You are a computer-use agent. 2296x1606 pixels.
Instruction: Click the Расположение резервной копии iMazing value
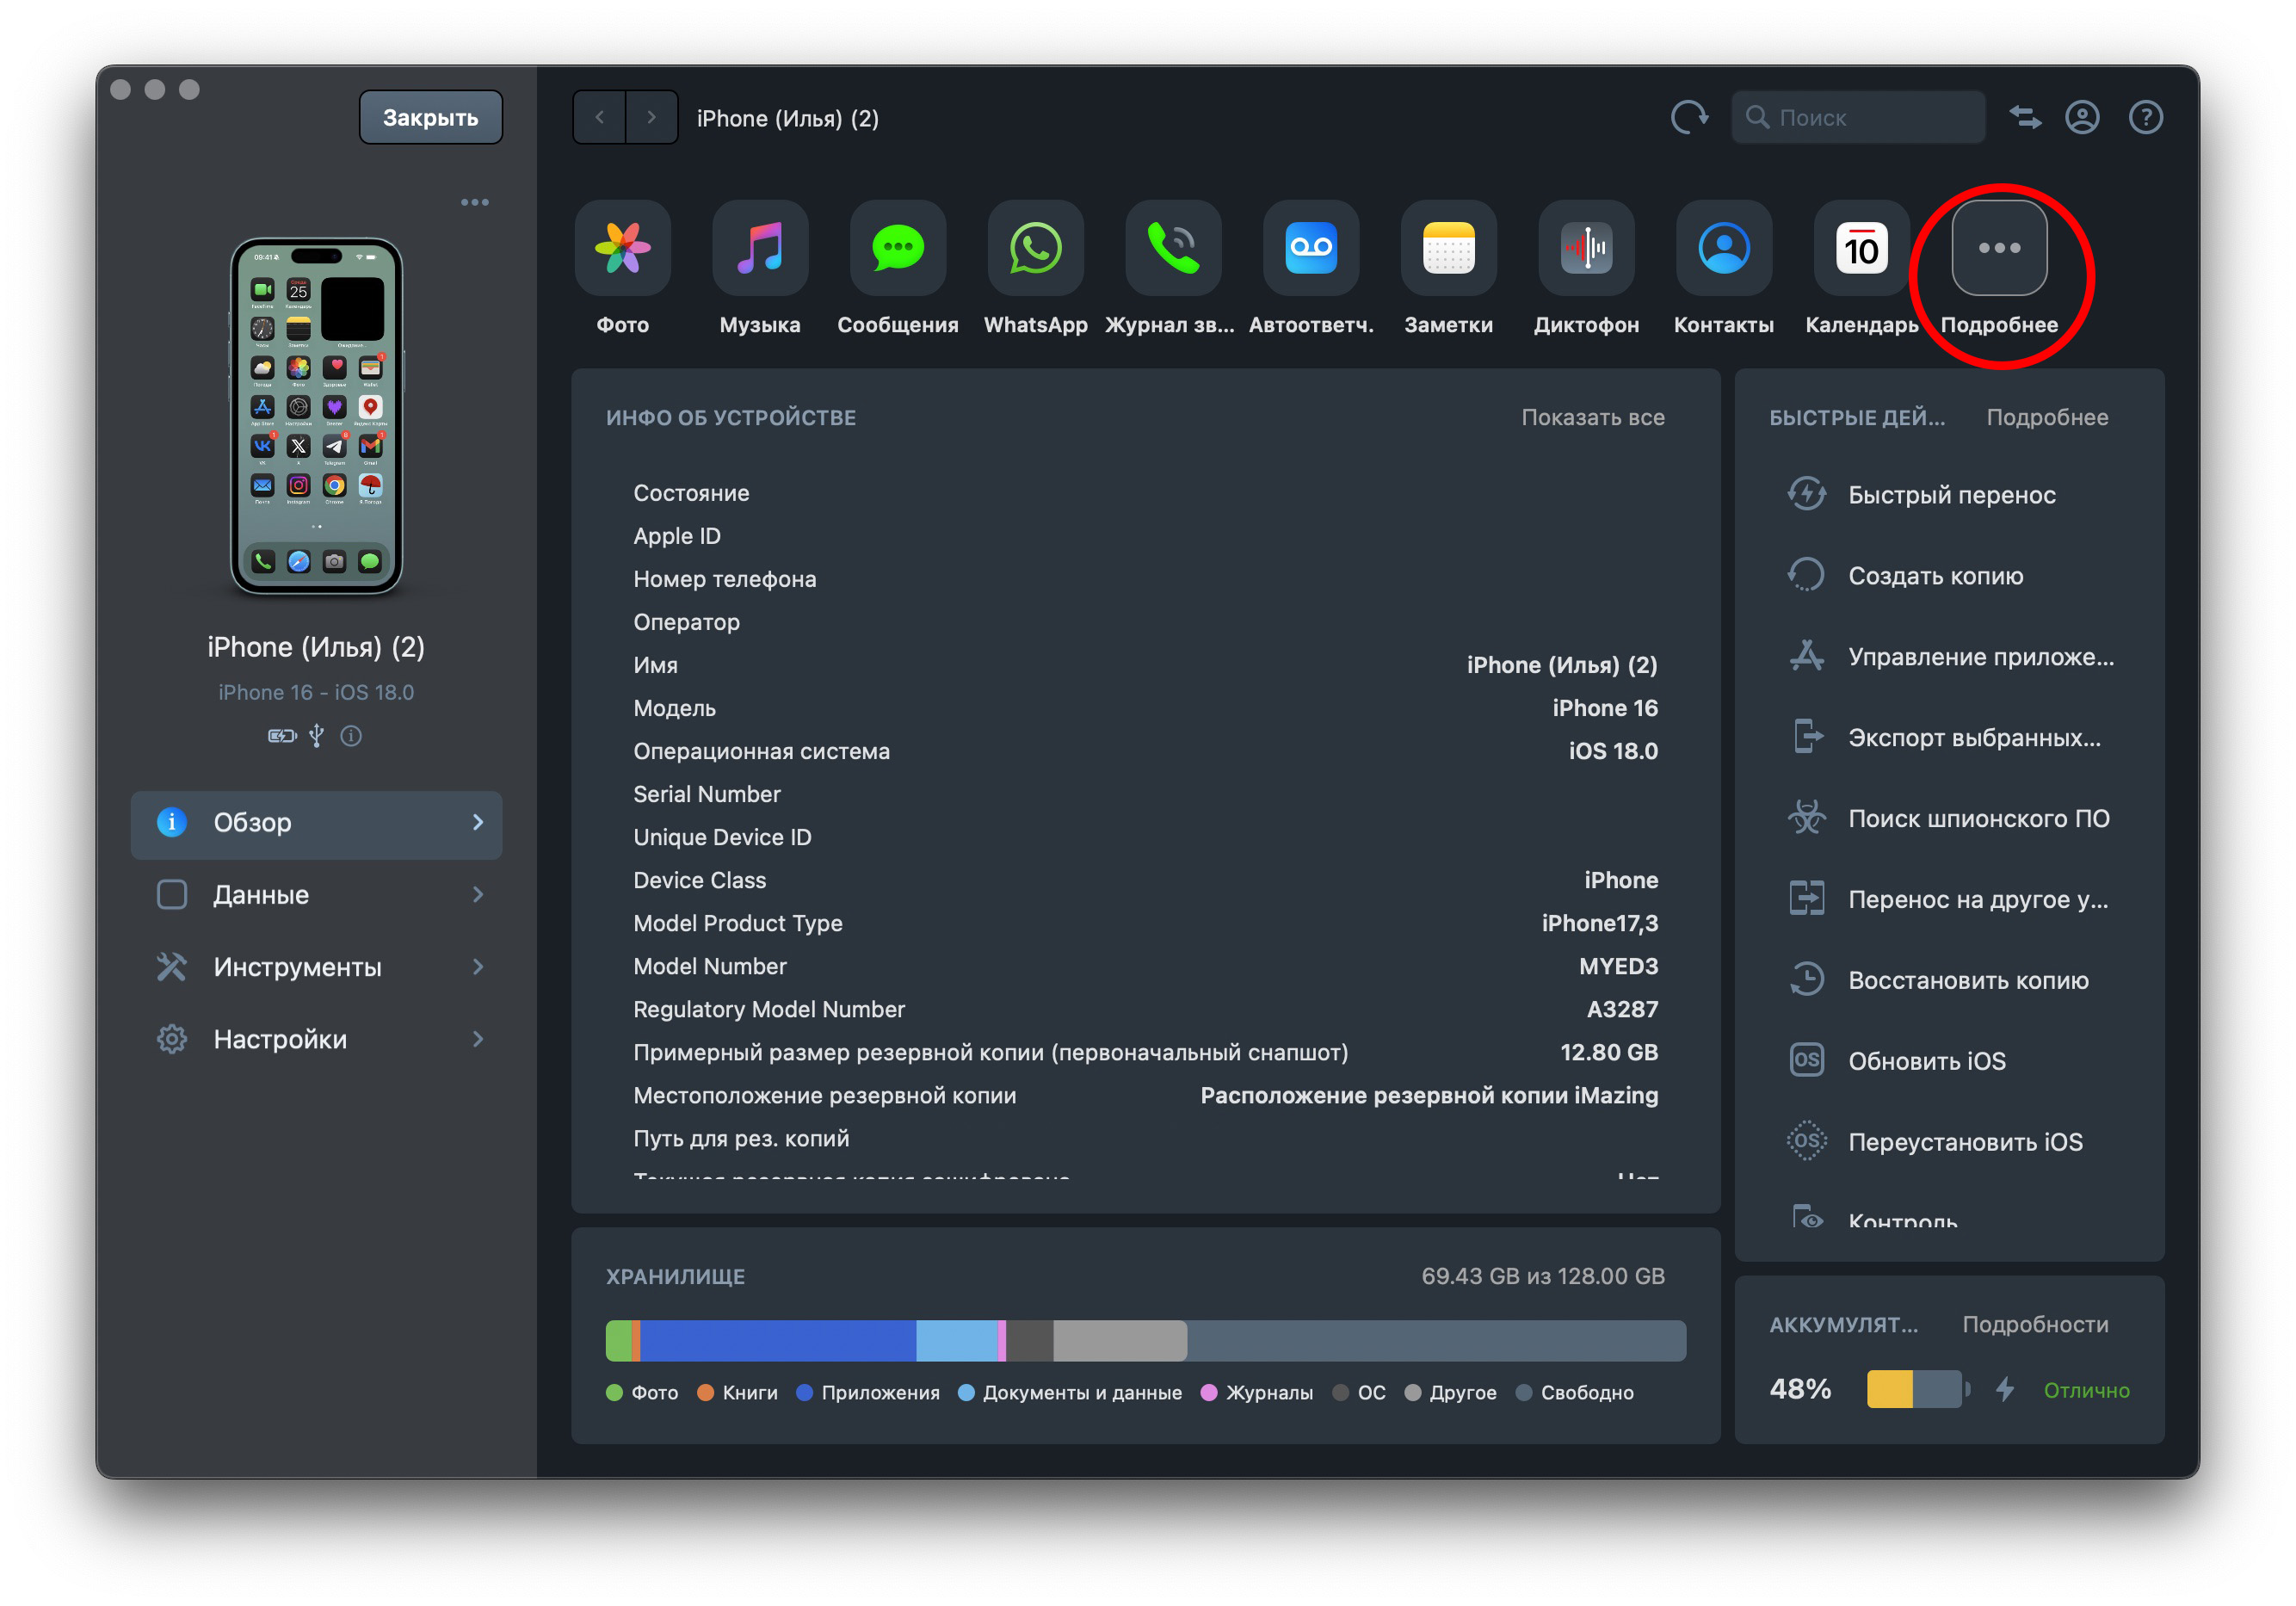[x=1428, y=1095]
